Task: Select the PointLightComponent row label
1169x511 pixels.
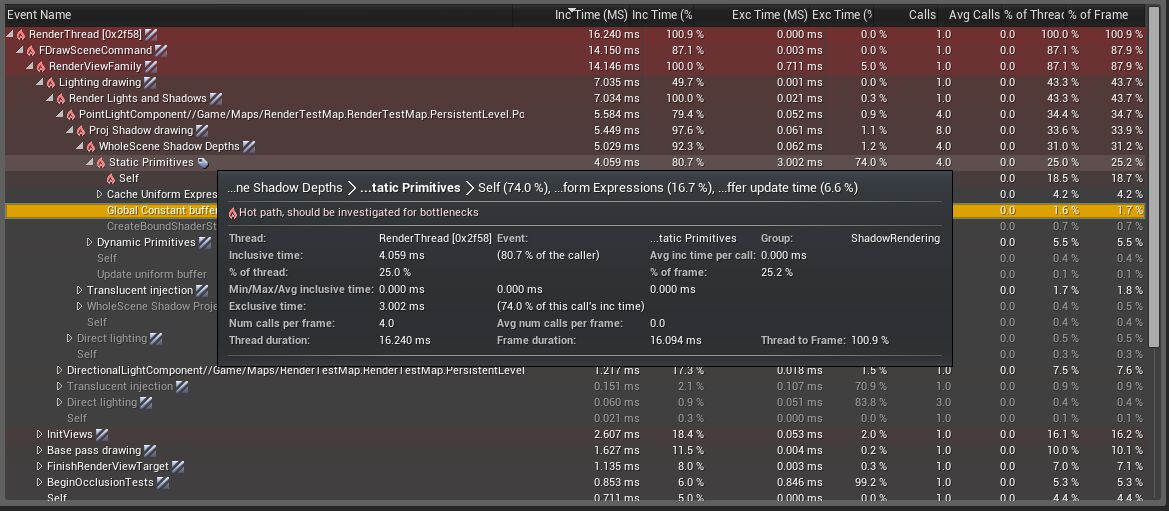Action: tap(301, 115)
